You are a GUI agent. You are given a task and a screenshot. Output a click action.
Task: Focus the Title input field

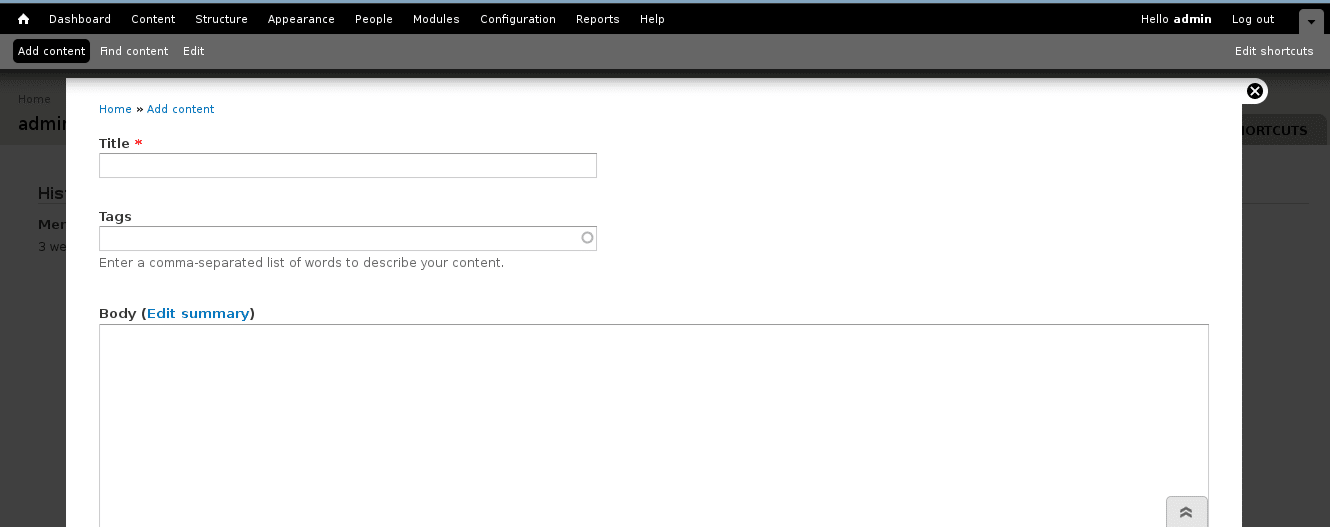tap(348, 166)
